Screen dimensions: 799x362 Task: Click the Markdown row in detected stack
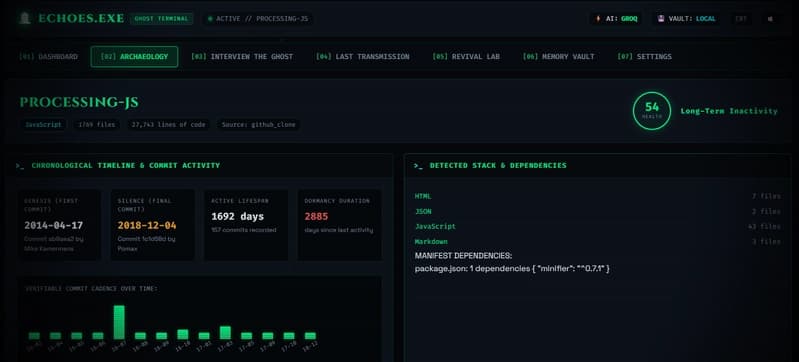pos(597,242)
